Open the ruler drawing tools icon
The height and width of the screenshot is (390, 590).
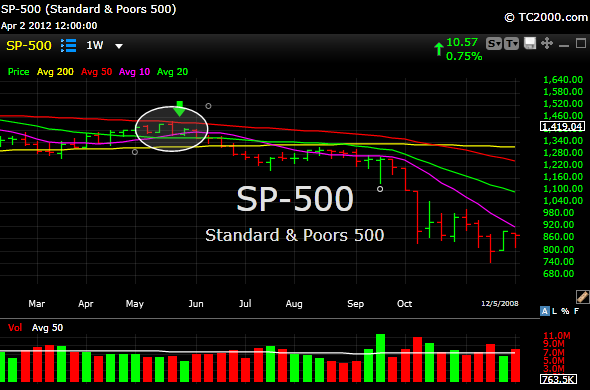pyautogui.click(x=582, y=297)
